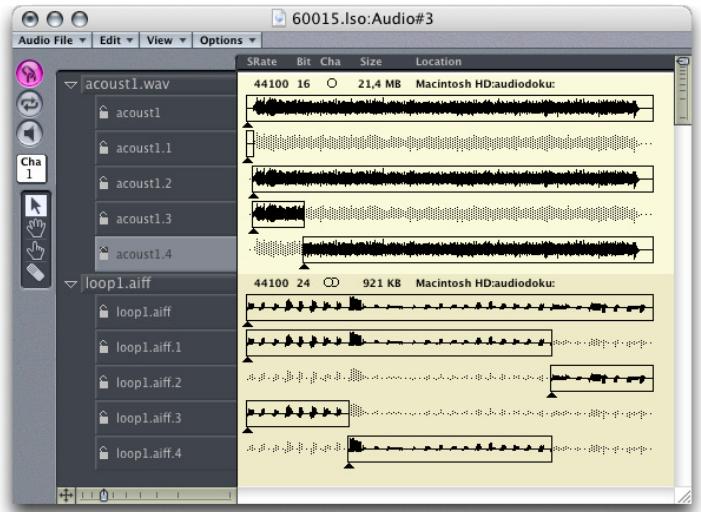Click the Size column header
Screen dimensions: 701x512
pos(371,62)
